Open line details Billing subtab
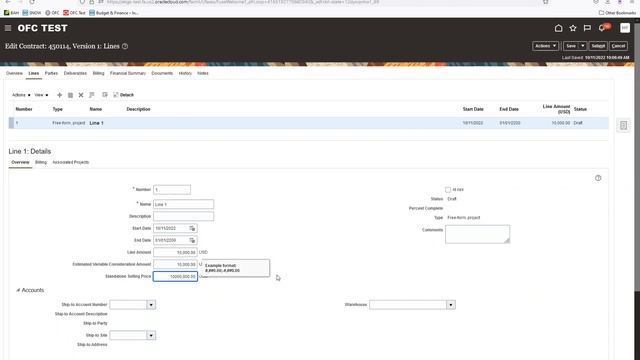 [41, 162]
